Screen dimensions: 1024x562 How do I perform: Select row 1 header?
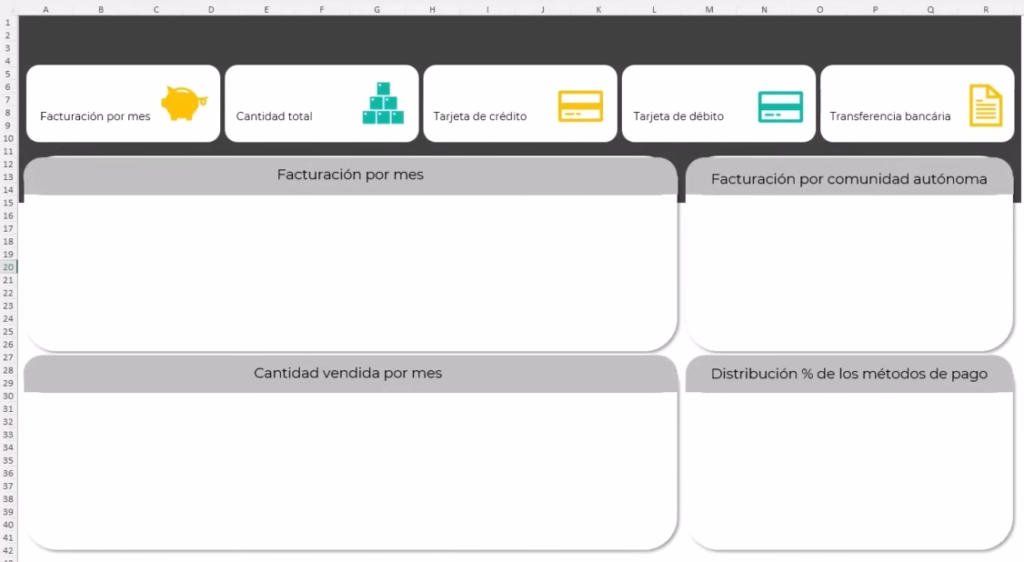[8, 22]
